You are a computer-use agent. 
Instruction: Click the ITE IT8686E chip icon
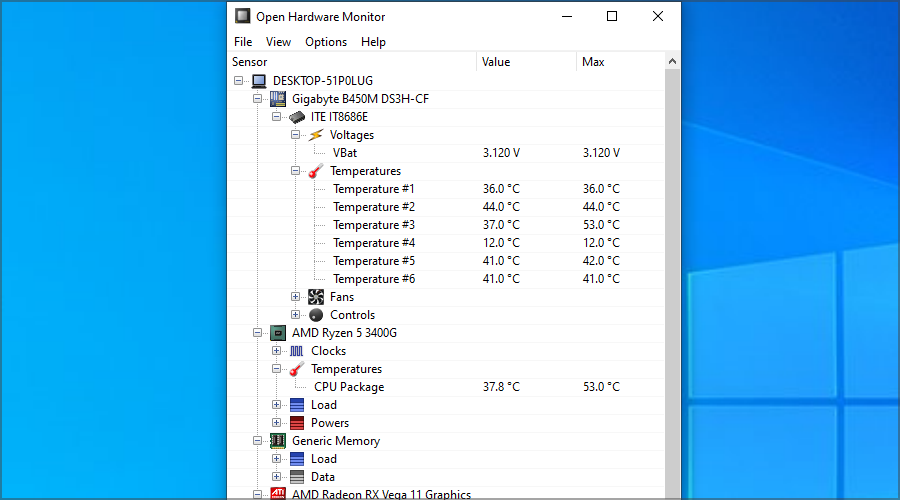(x=297, y=117)
